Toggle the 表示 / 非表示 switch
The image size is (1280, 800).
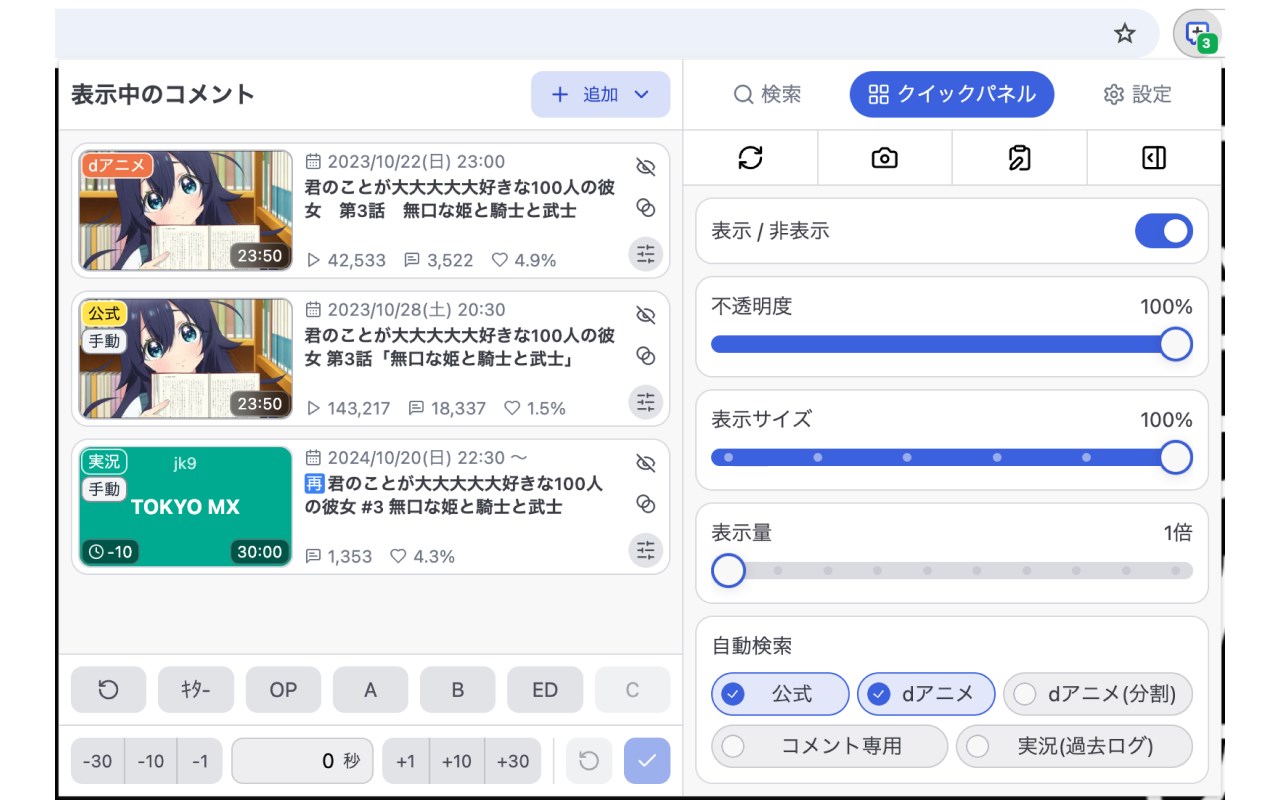1163,231
